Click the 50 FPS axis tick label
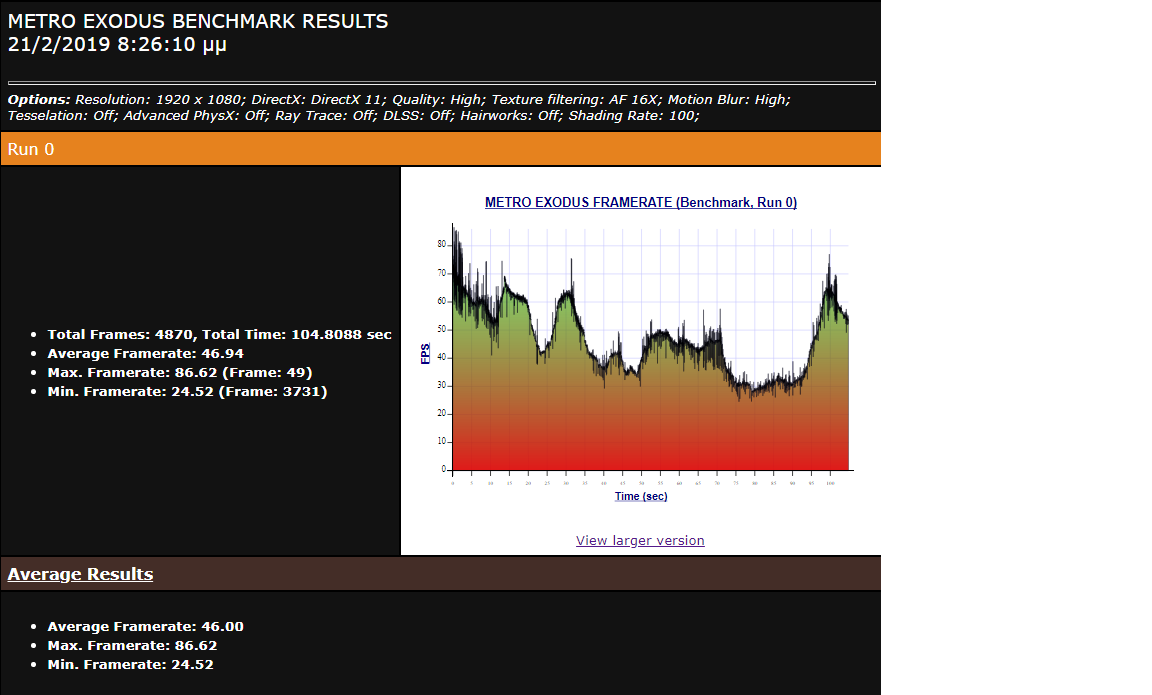The height and width of the screenshot is (695, 1152). click(442, 329)
